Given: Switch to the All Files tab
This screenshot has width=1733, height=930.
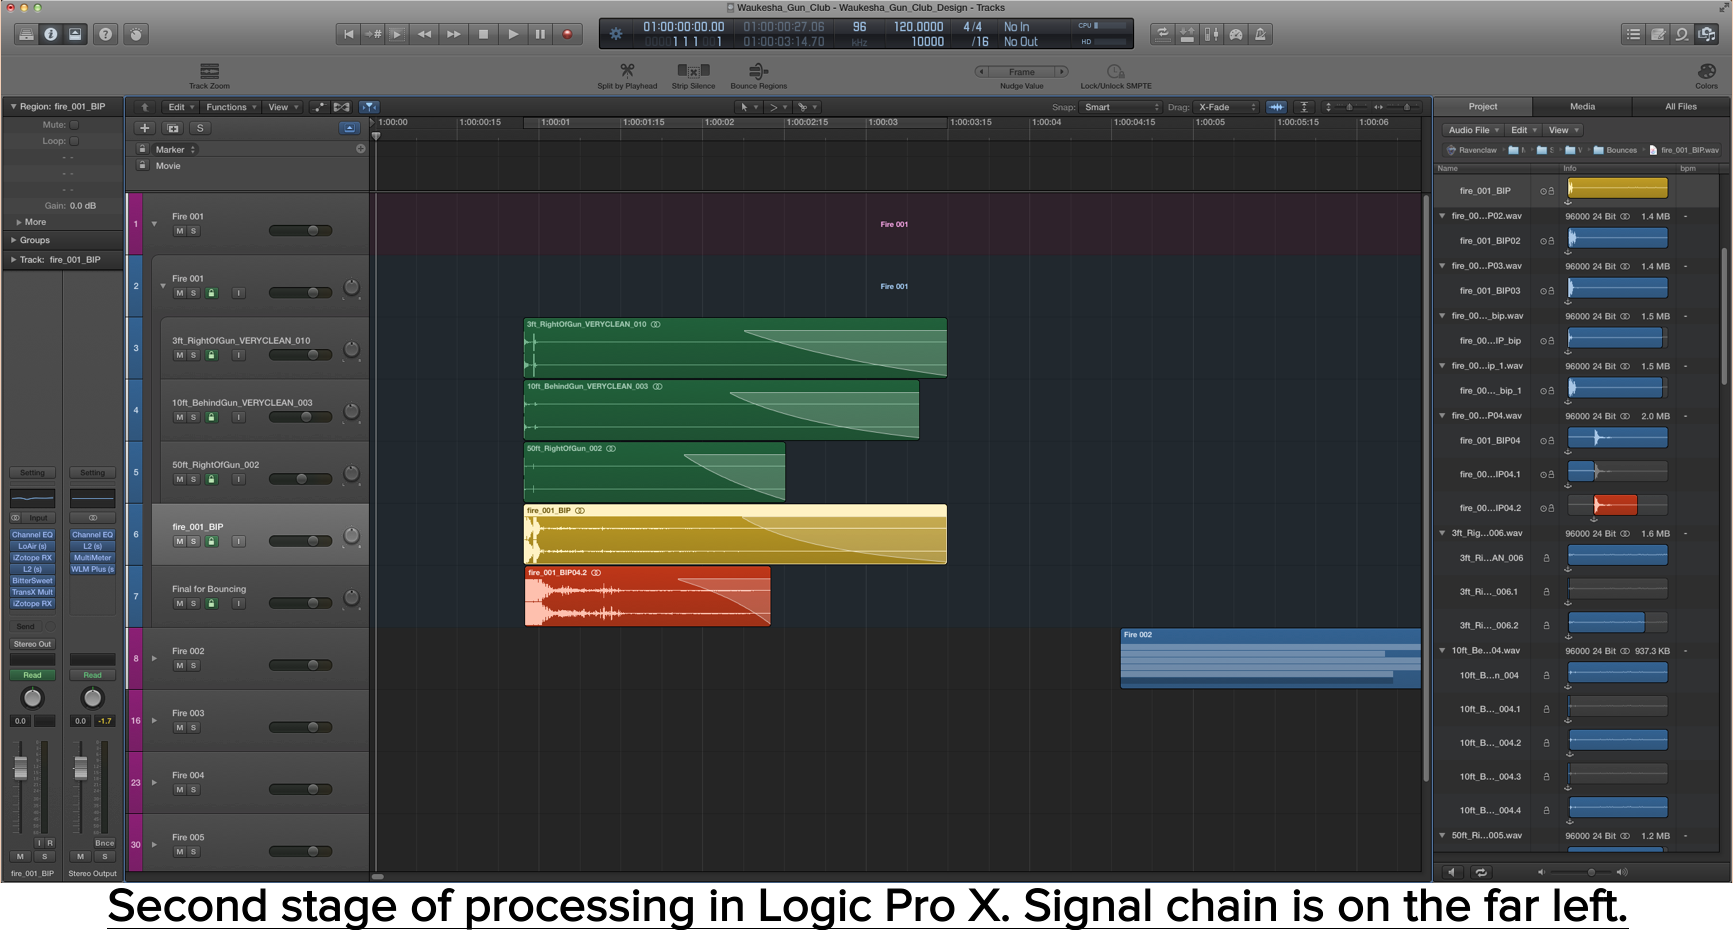Looking at the screenshot, I should (1680, 106).
